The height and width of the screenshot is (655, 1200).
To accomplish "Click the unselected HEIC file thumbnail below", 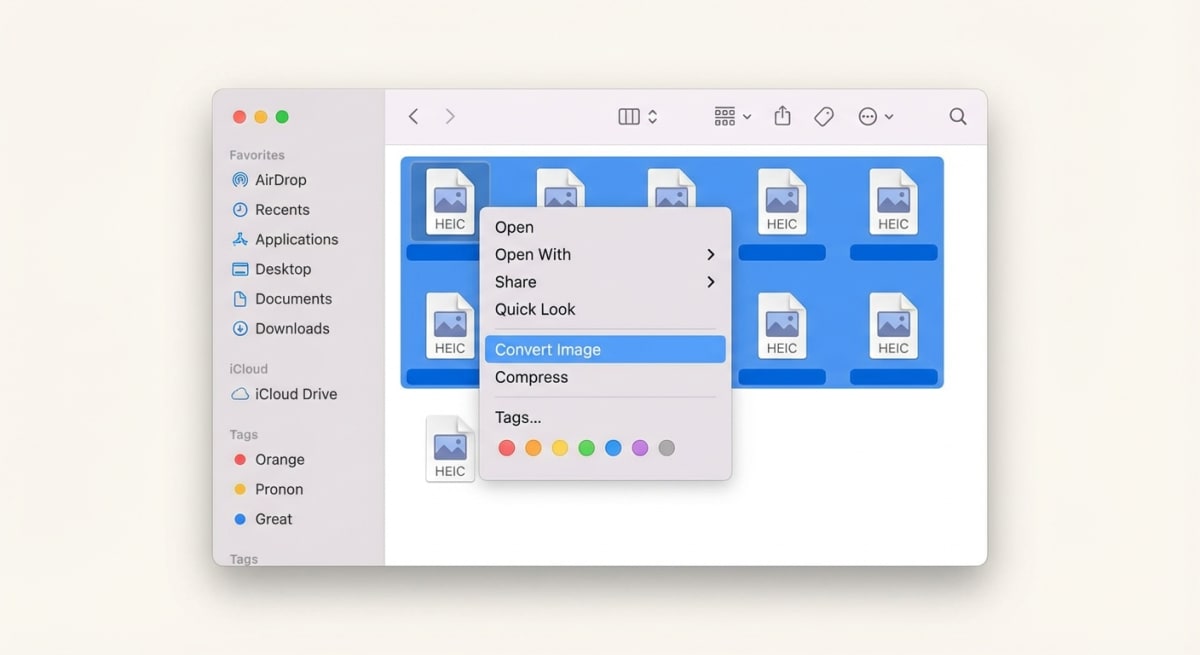I will click(450, 447).
